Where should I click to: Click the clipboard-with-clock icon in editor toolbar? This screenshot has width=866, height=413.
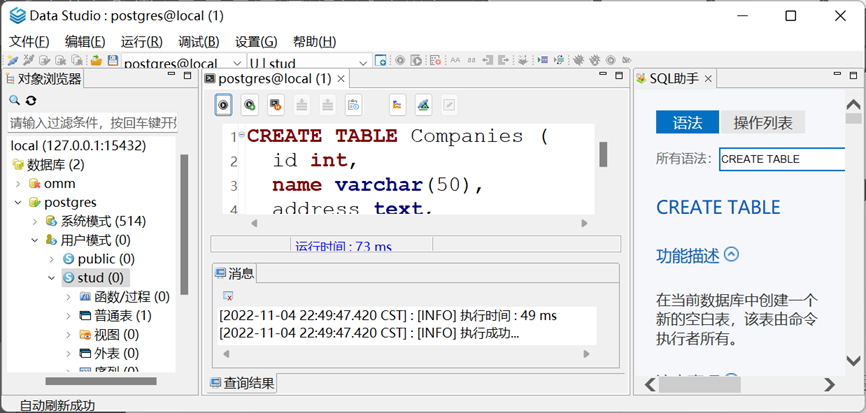[x=353, y=104]
